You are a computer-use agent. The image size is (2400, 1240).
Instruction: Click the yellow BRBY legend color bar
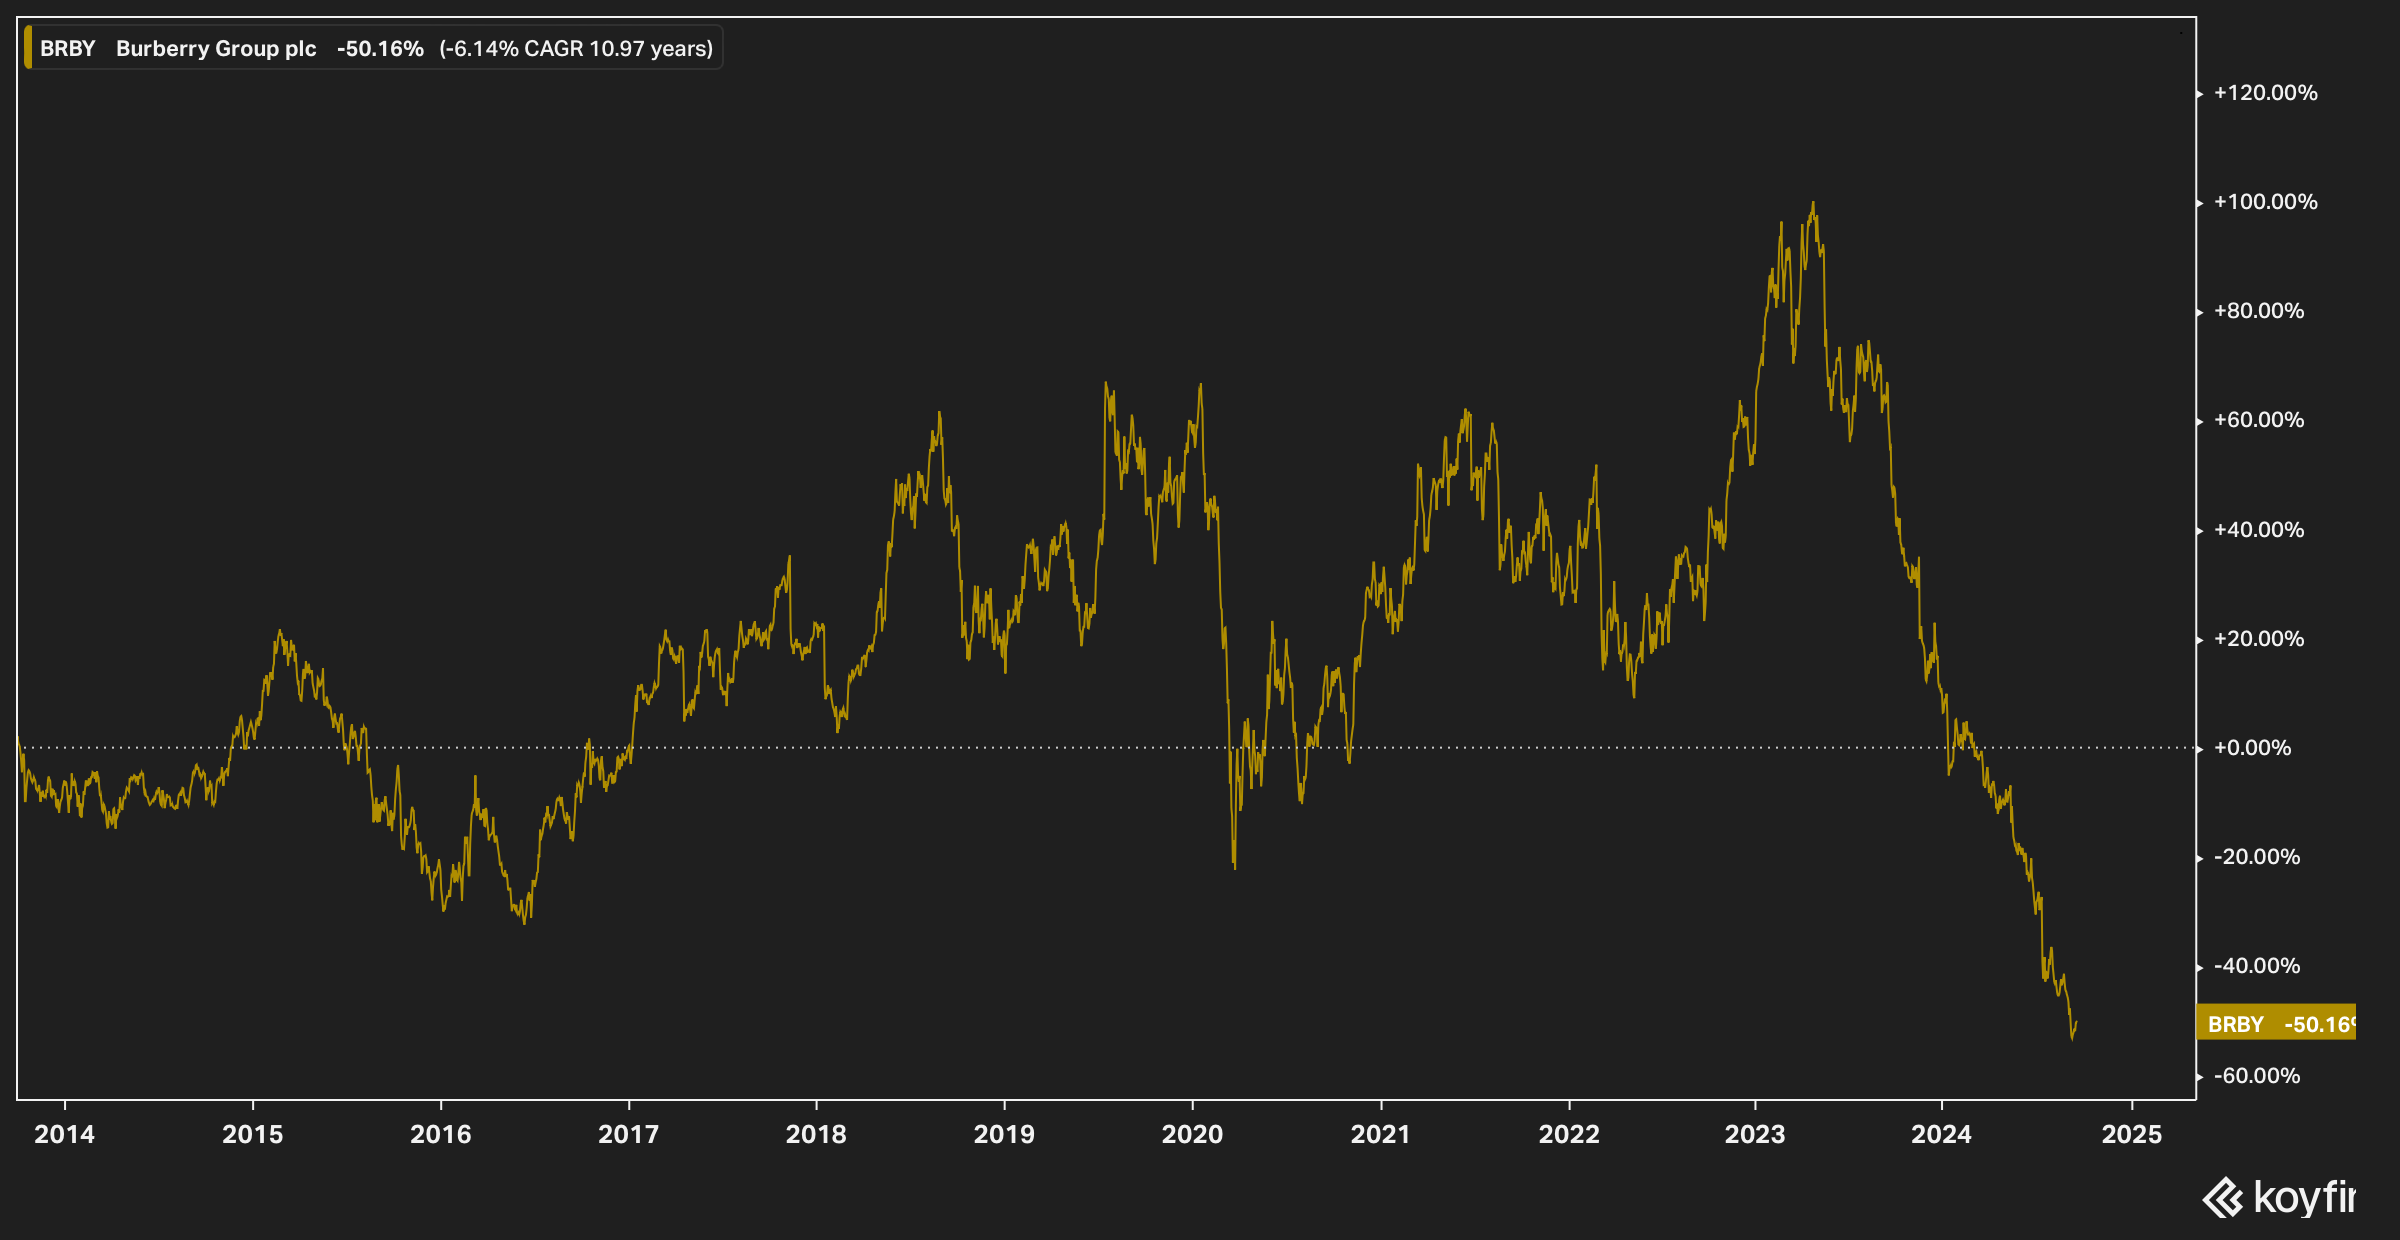click(x=28, y=48)
